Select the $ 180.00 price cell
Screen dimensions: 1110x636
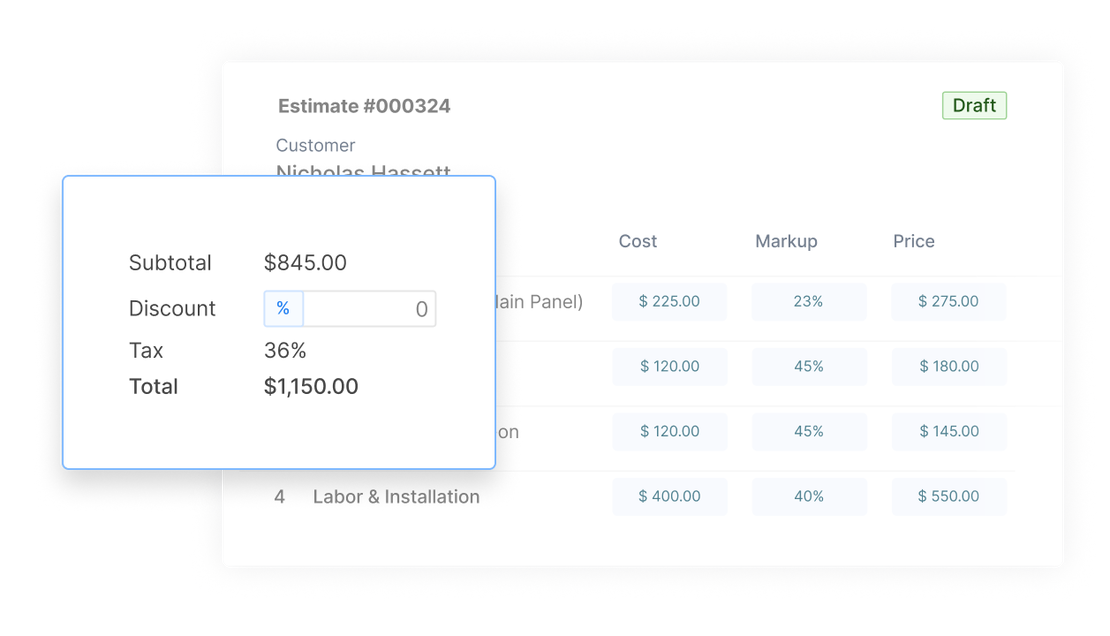pyautogui.click(x=949, y=367)
